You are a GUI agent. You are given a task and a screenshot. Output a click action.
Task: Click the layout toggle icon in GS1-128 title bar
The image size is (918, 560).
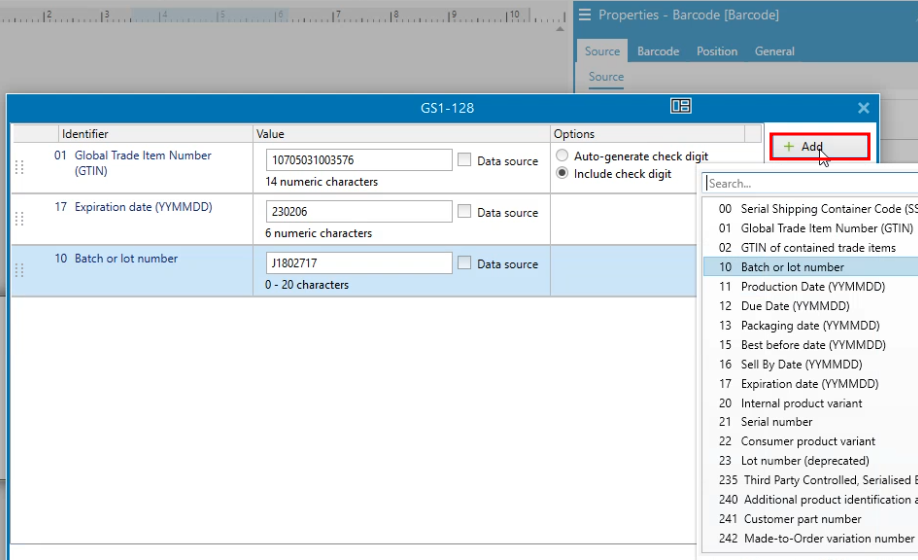681,107
